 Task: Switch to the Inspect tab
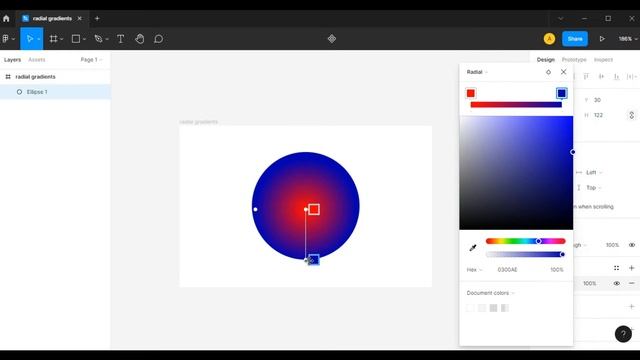coord(603,60)
